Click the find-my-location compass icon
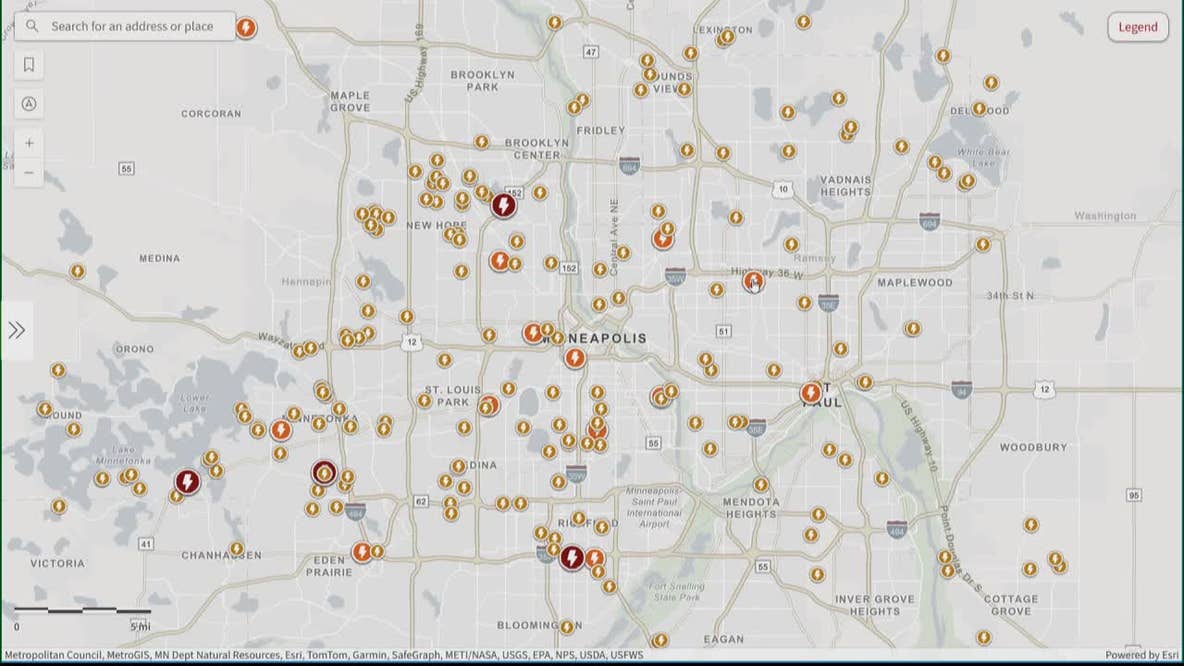The height and width of the screenshot is (666, 1184). coord(29,103)
